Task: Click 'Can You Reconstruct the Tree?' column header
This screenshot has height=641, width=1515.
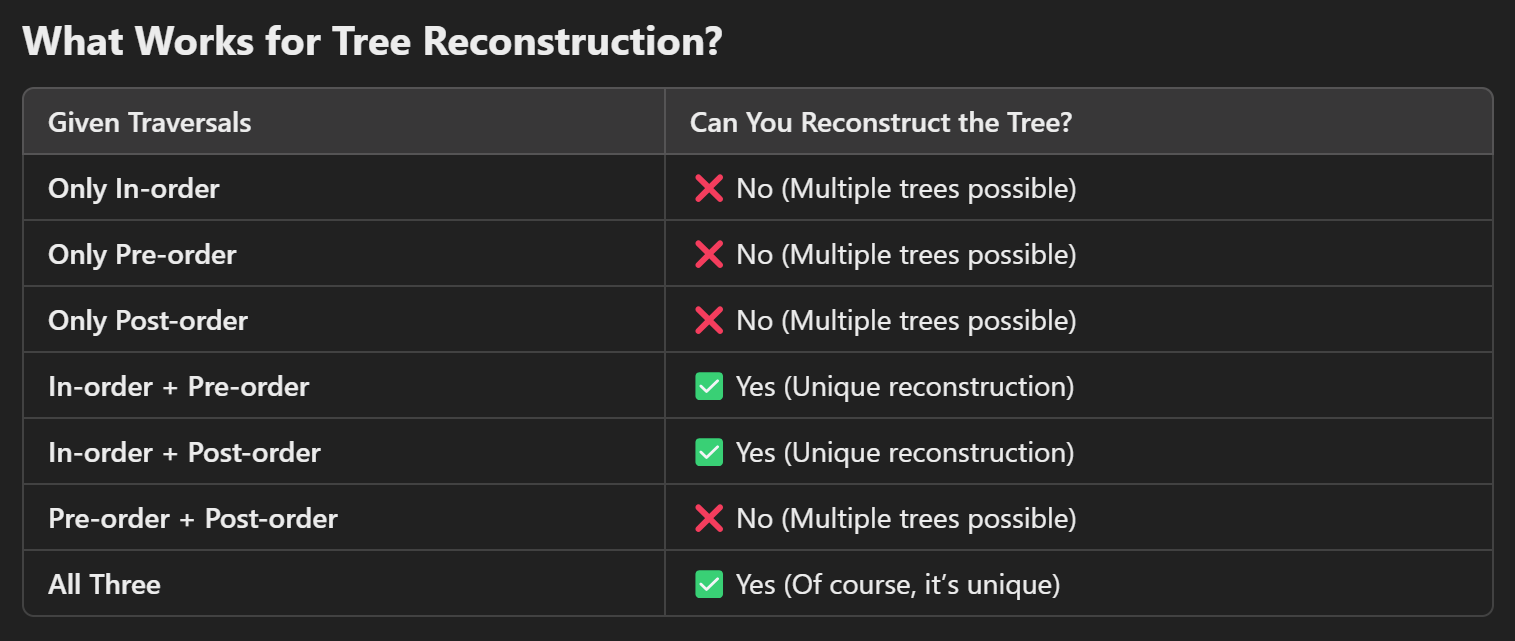Action: [x=881, y=122]
